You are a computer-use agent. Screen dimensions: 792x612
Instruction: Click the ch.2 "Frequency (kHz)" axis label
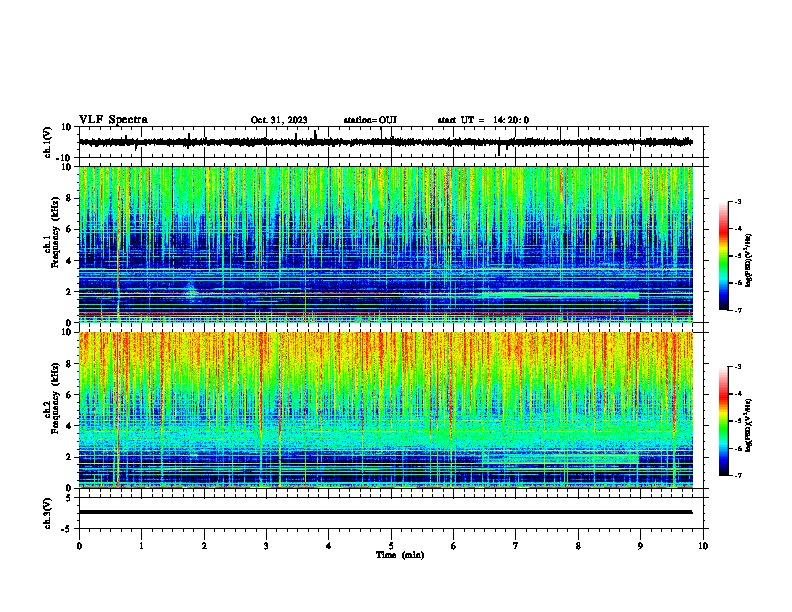(55, 398)
